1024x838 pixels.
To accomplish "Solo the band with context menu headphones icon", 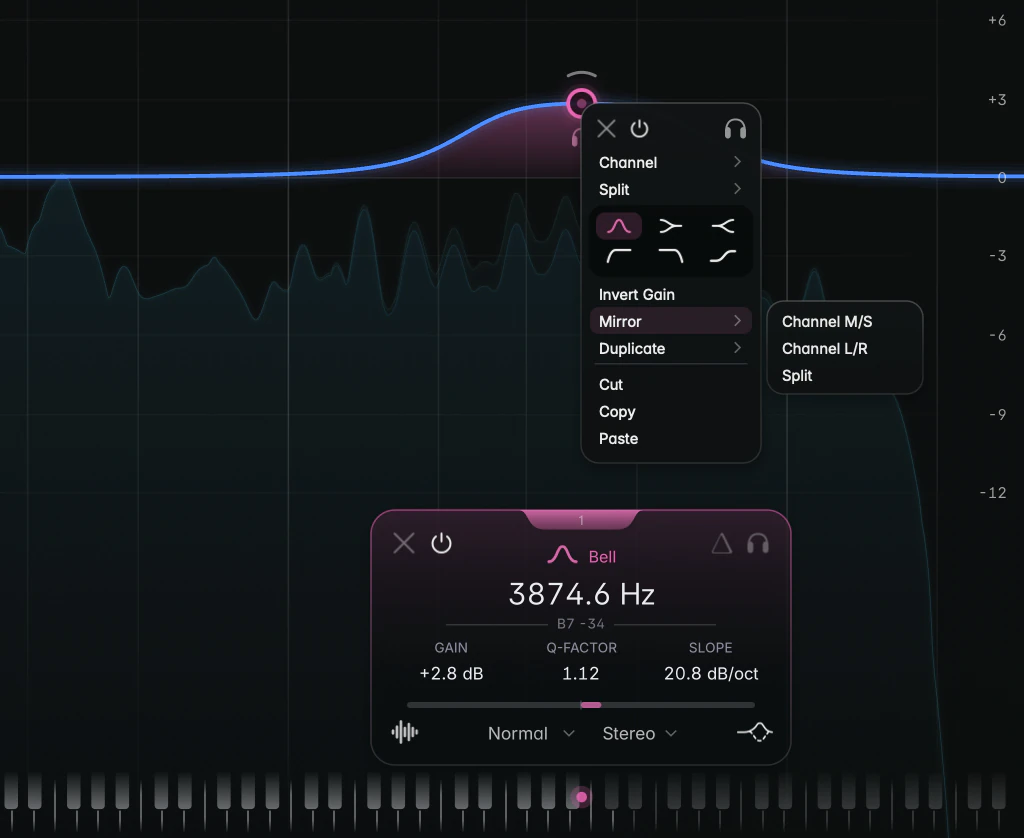I will pyautogui.click(x=735, y=129).
